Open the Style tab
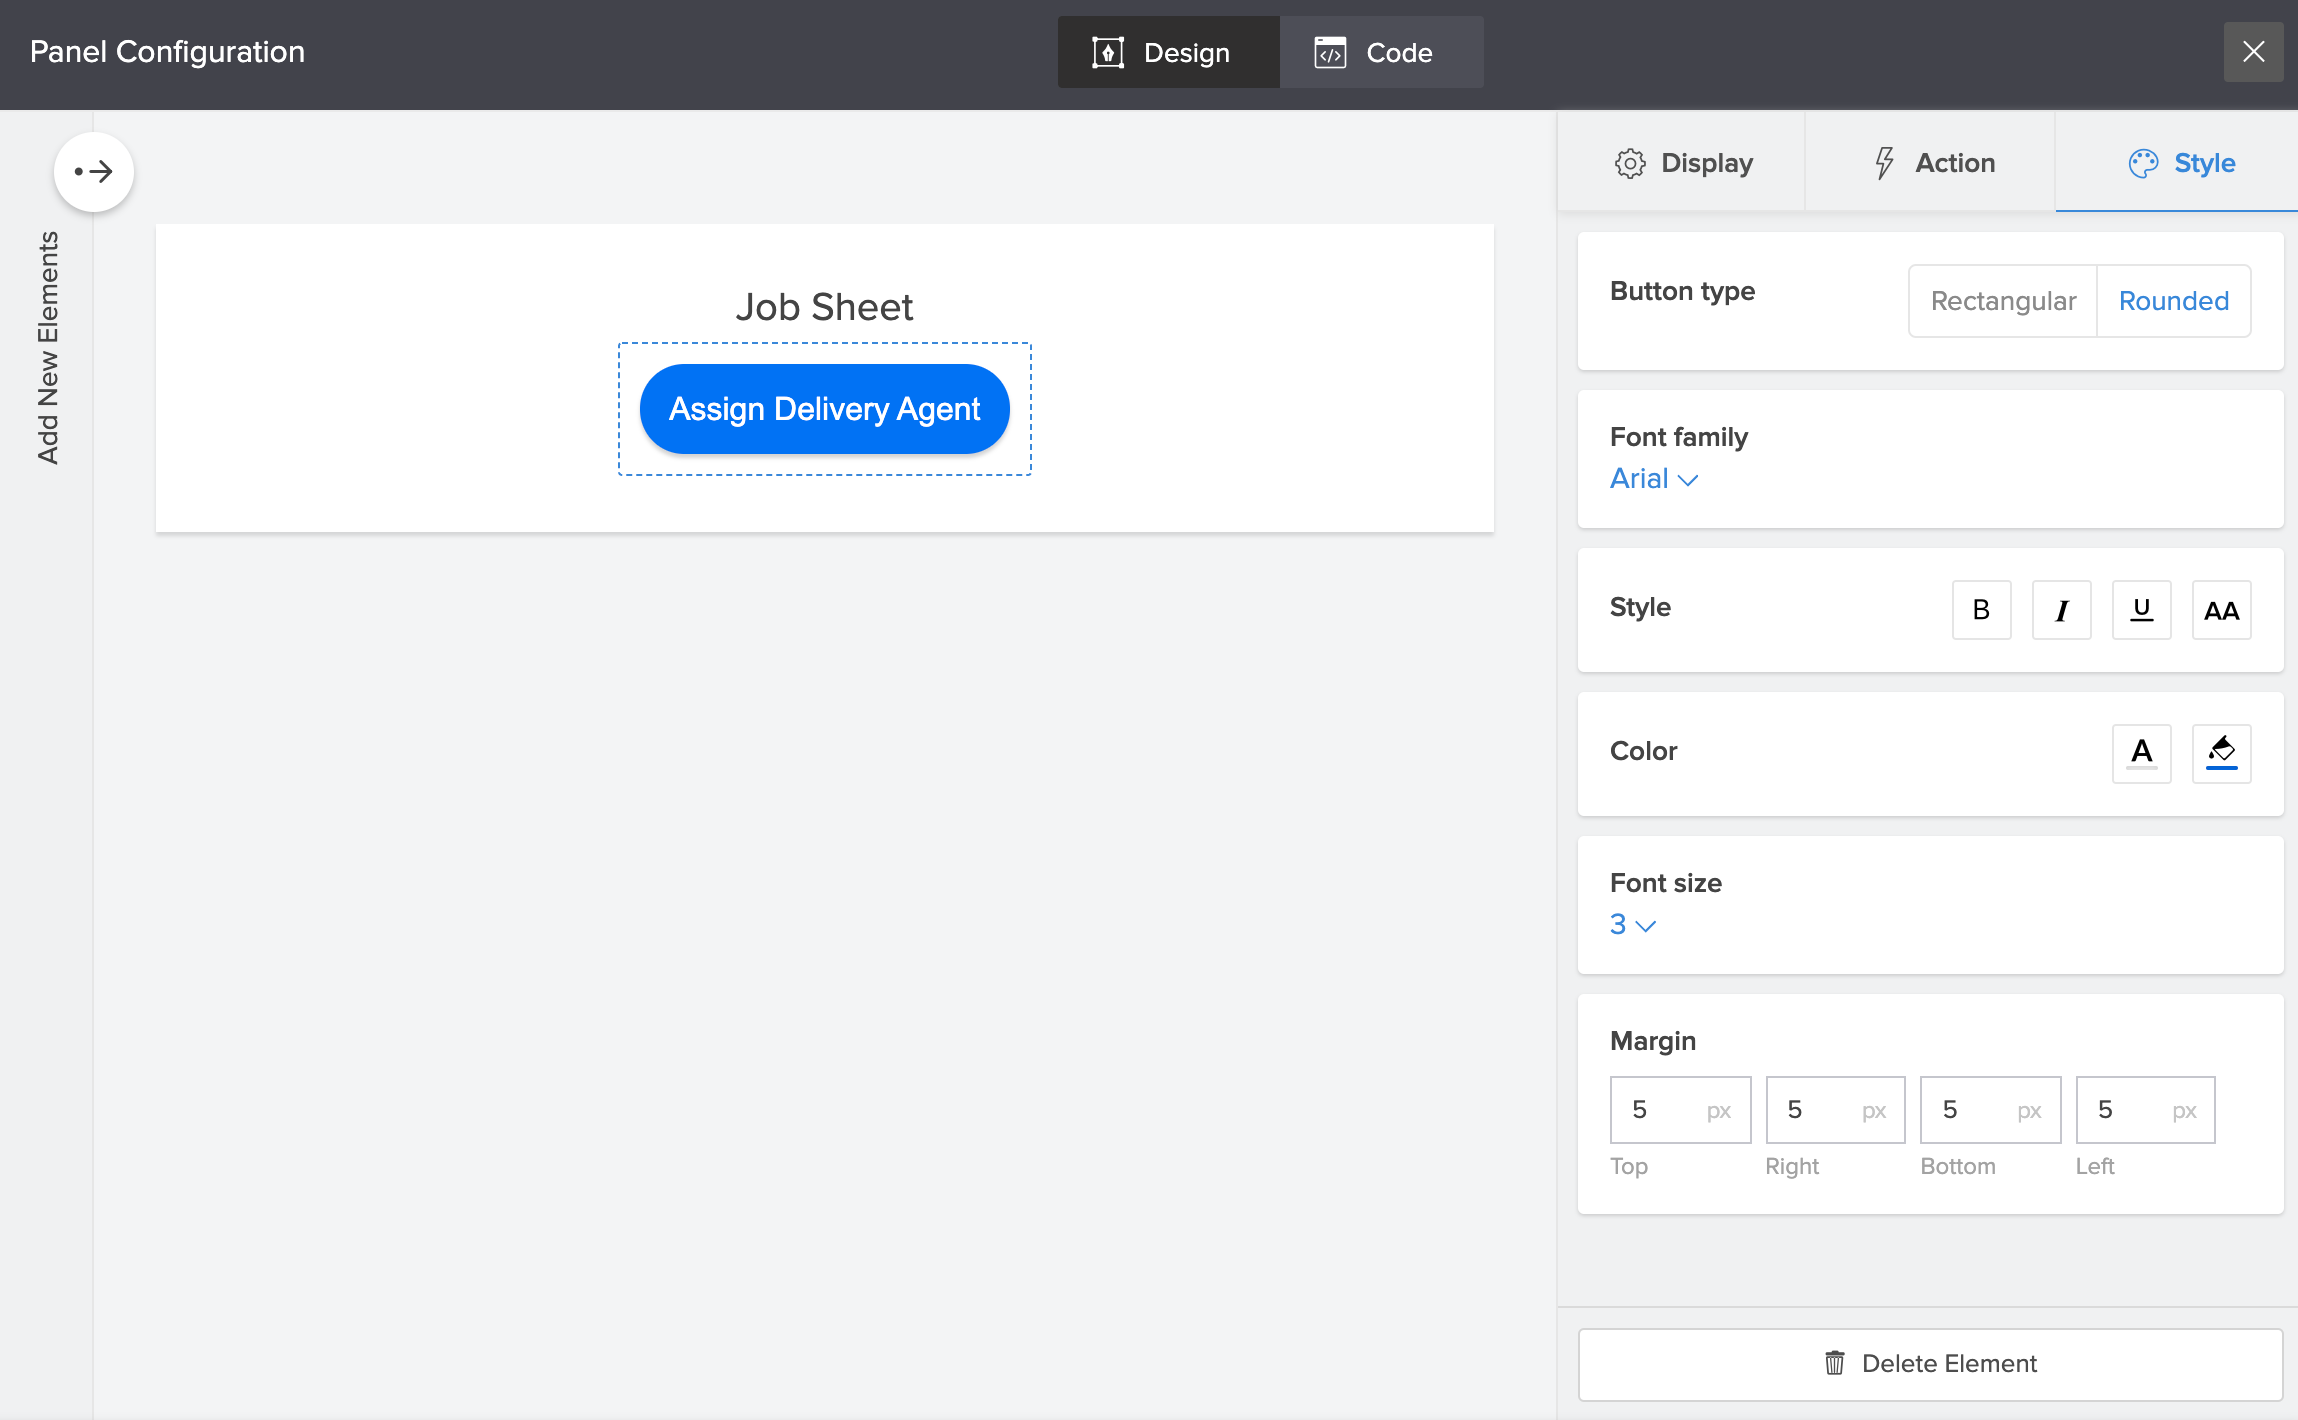This screenshot has width=2298, height=1420. [x=2181, y=163]
